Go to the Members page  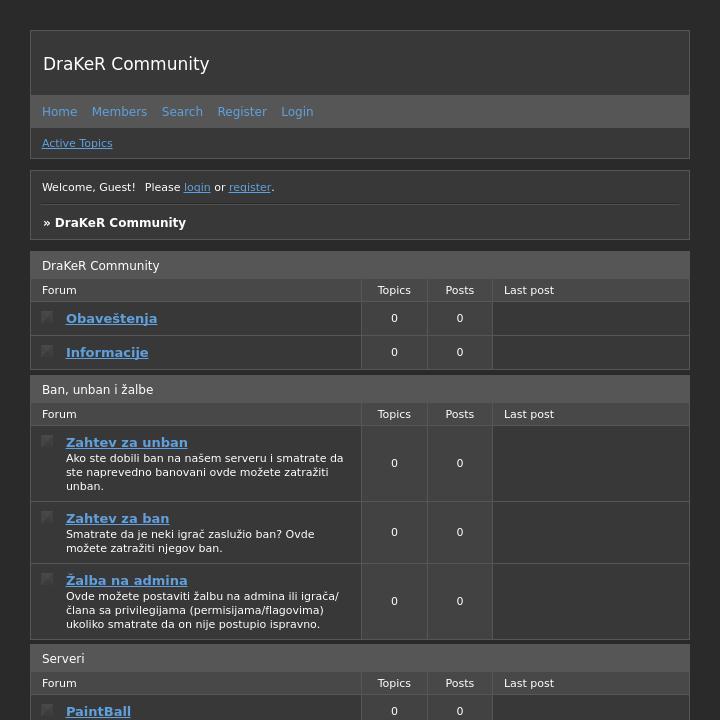point(119,112)
